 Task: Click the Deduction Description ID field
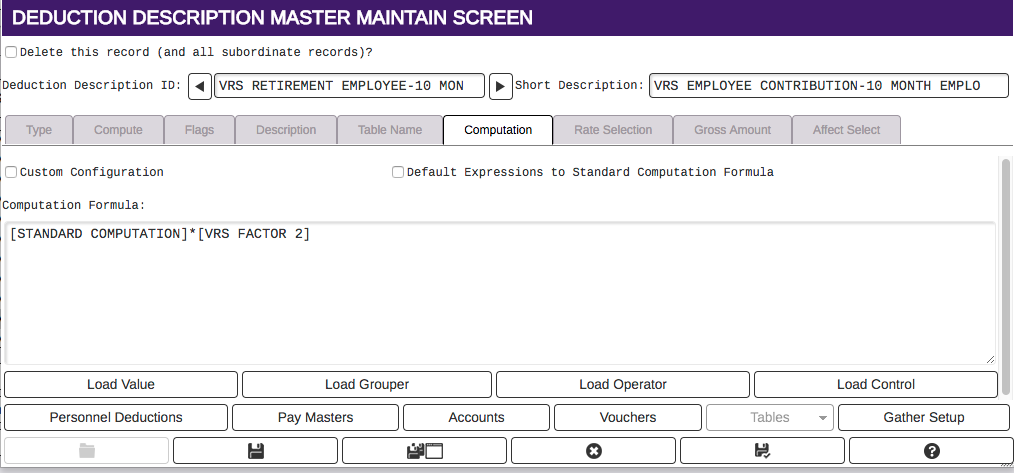click(x=349, y=85)
